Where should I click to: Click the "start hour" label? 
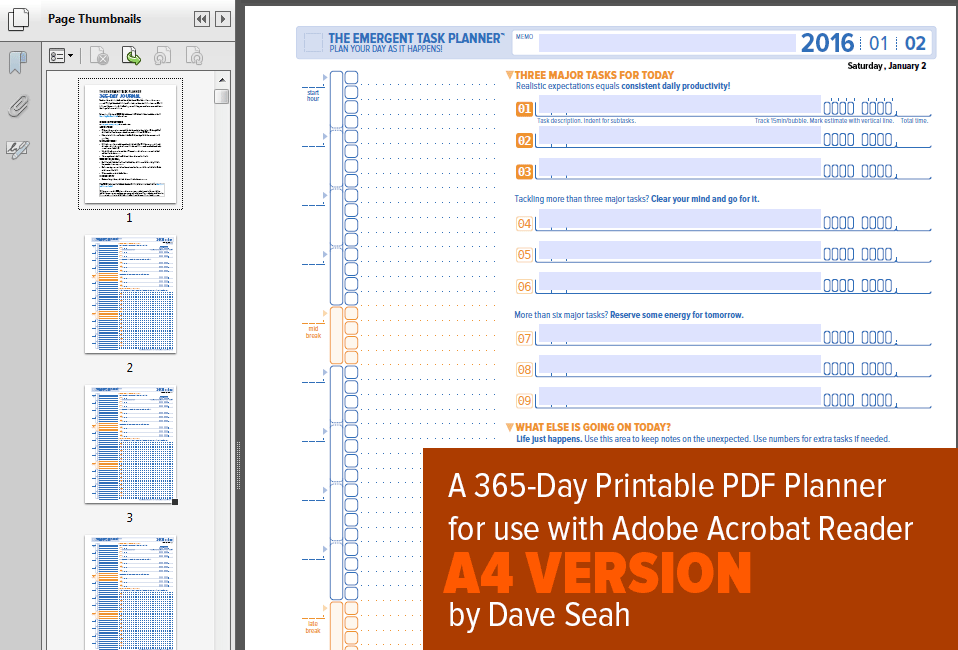313,95
